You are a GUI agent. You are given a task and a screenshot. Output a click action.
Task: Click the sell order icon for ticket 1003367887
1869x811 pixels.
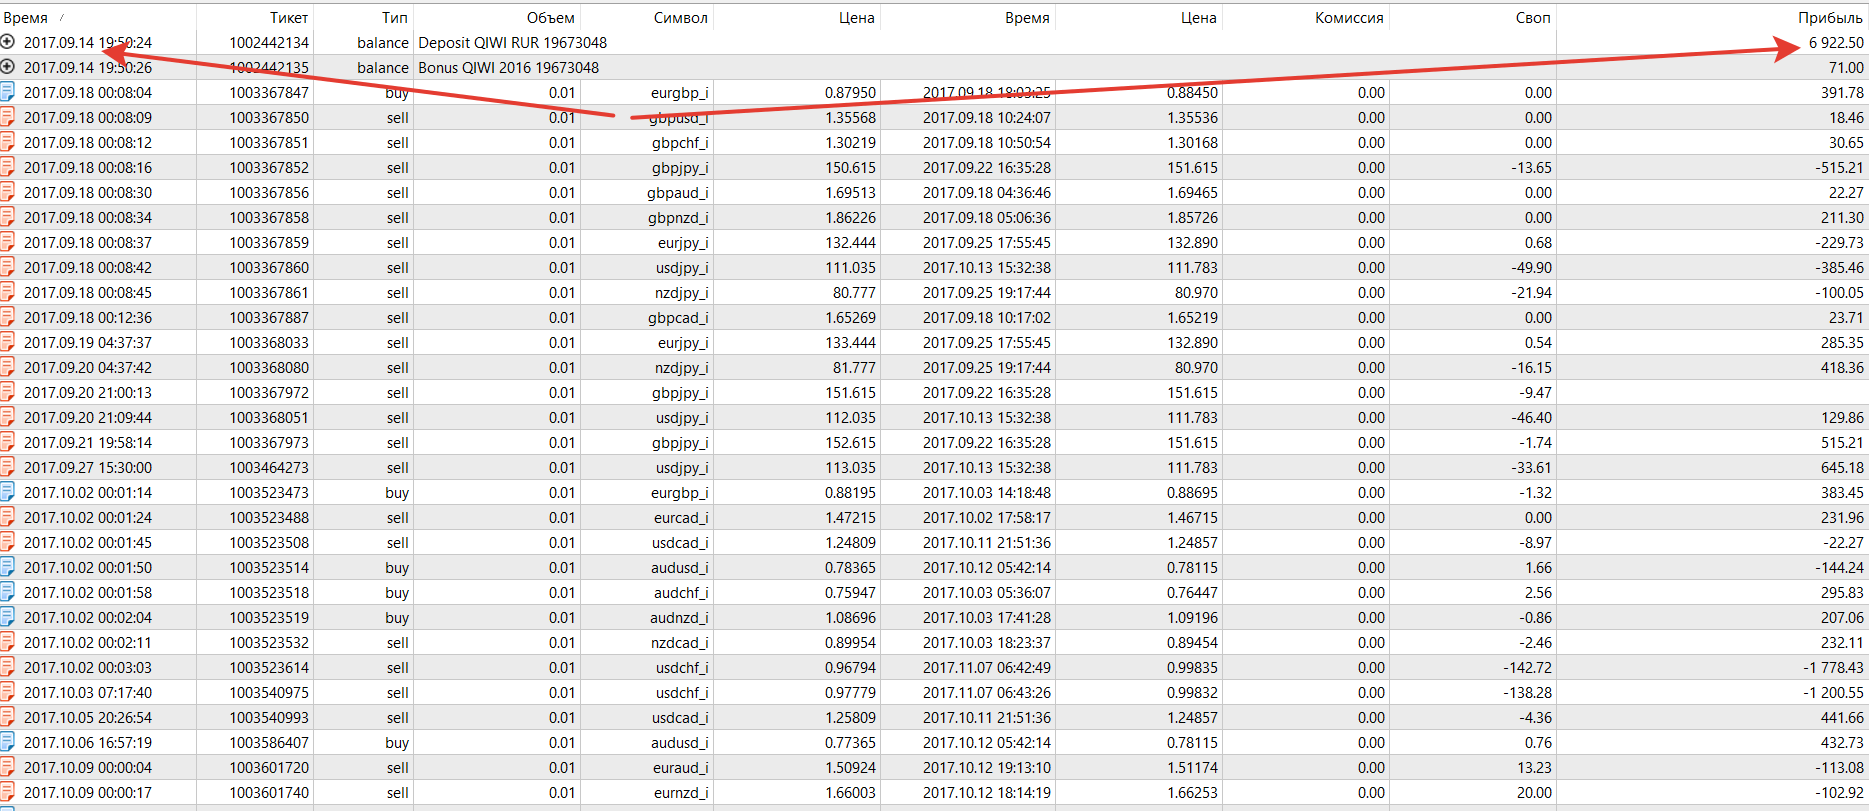click(x=7, y=317)
